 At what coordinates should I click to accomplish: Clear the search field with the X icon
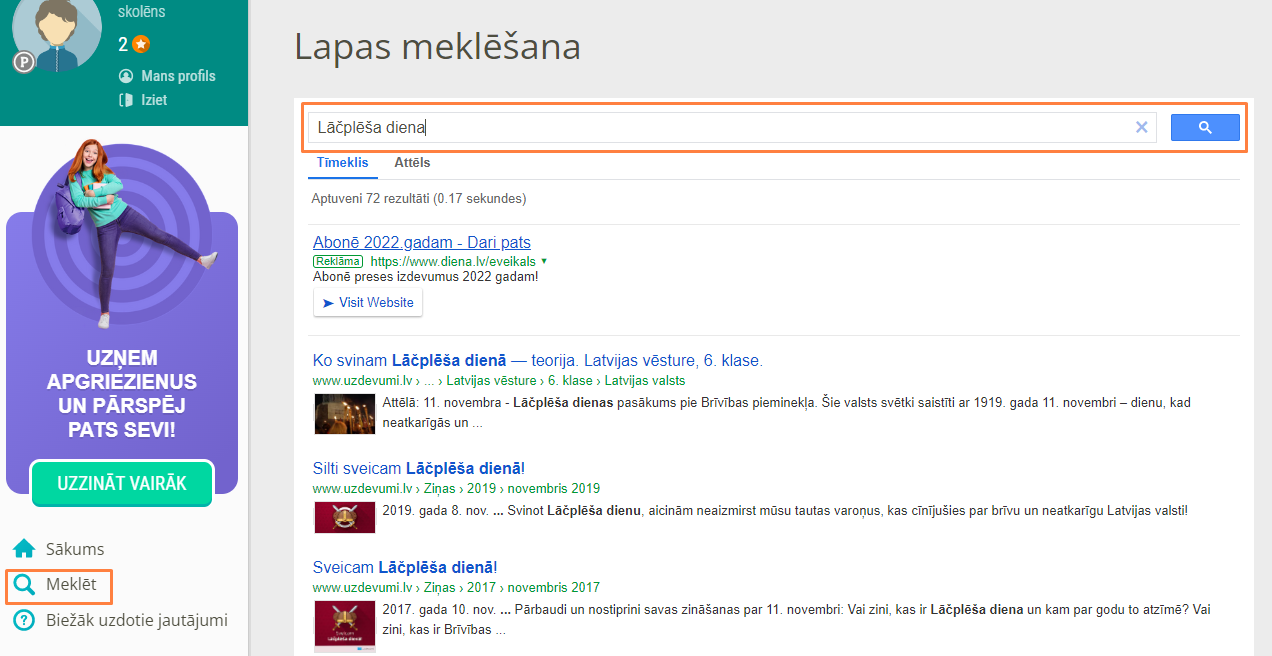tap(1141, 127)
